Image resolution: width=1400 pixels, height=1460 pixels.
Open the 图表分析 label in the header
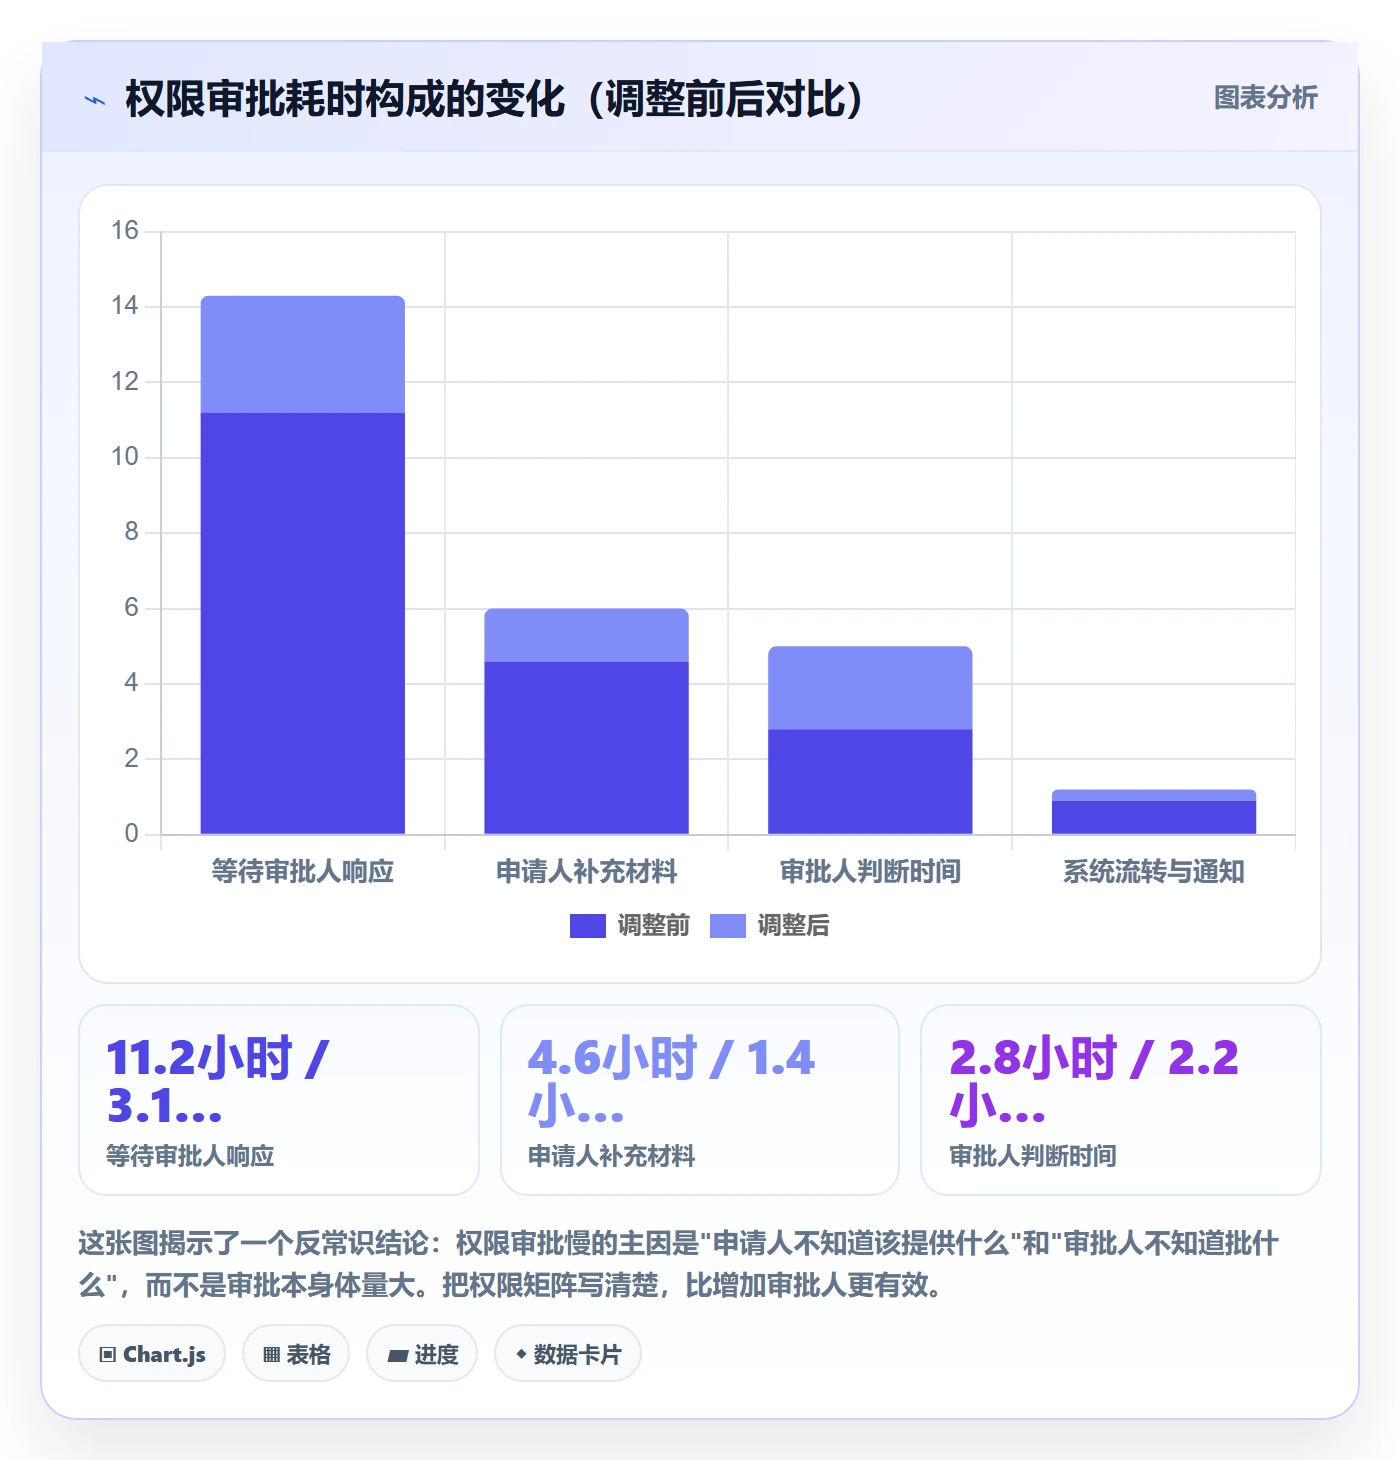[1265, 98]
